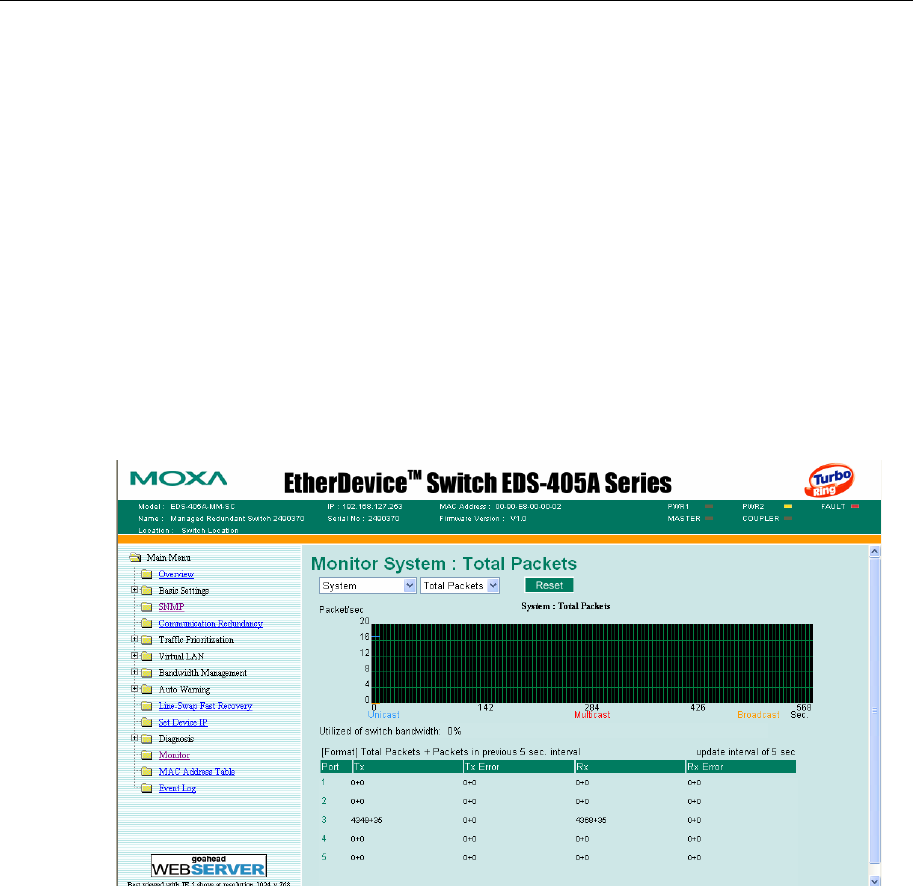Select Basic Settings menu label
The height and width of the screenshot is (886, 913).
point(183,591)
